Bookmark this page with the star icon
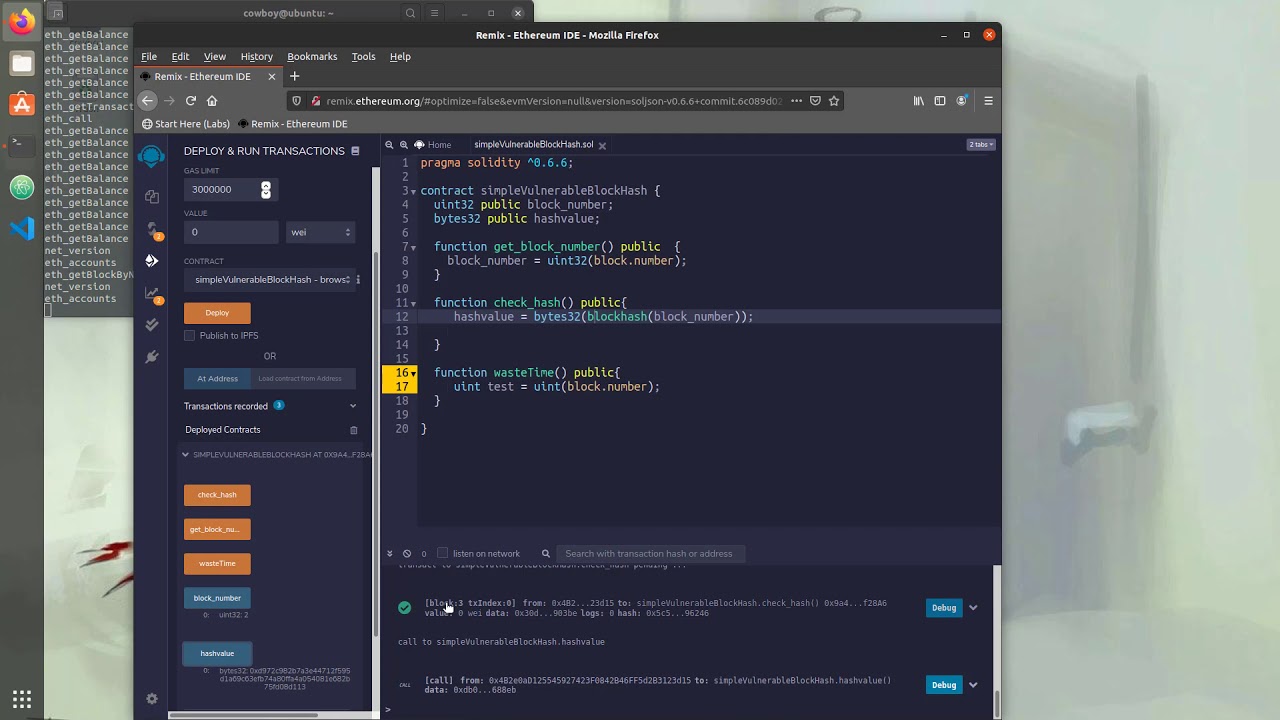The image size is (1280, 720). pos(834,100)
